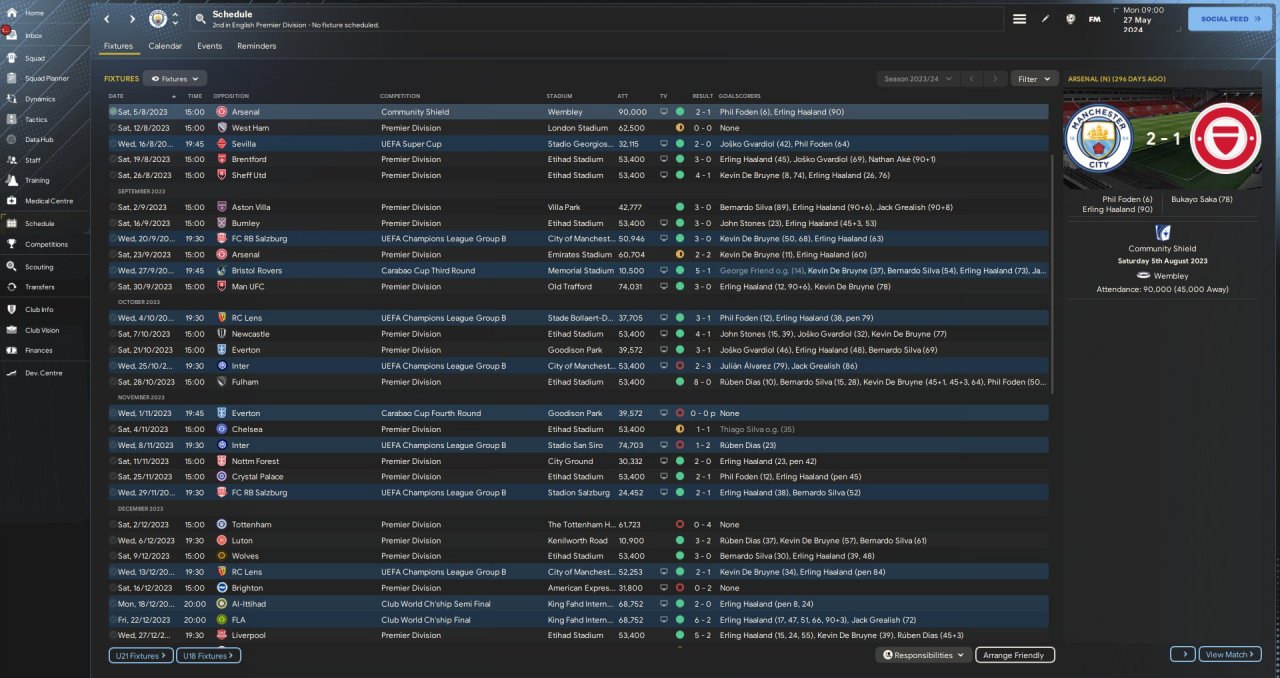This screenshot has height=678, width=1280.
Task: Expand the Fixtures view dropdown
Action: 175,78
